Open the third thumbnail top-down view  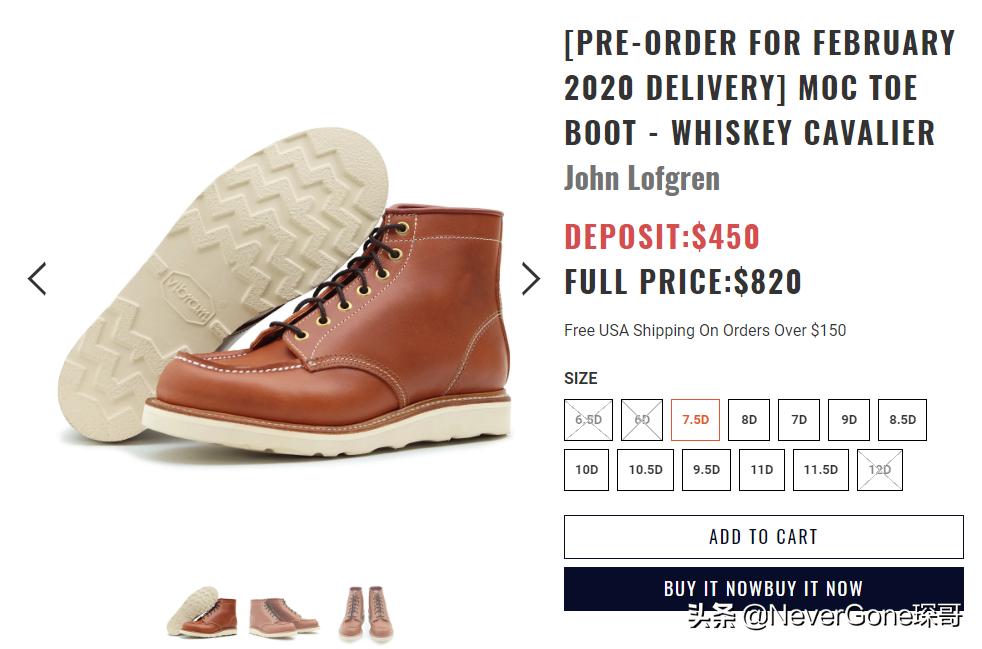point(365,612)
